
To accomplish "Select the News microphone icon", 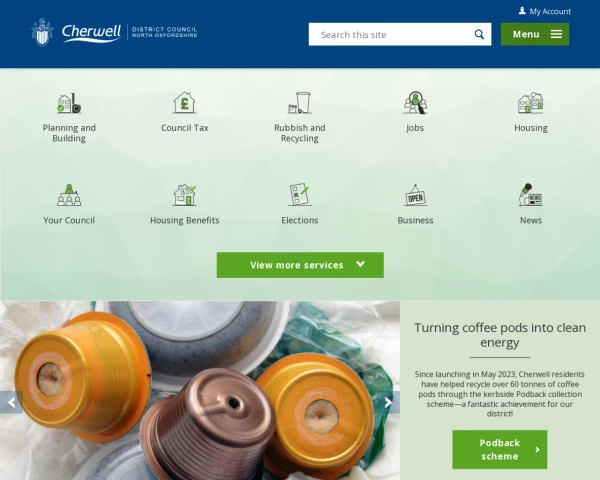I will coord(531,195).
